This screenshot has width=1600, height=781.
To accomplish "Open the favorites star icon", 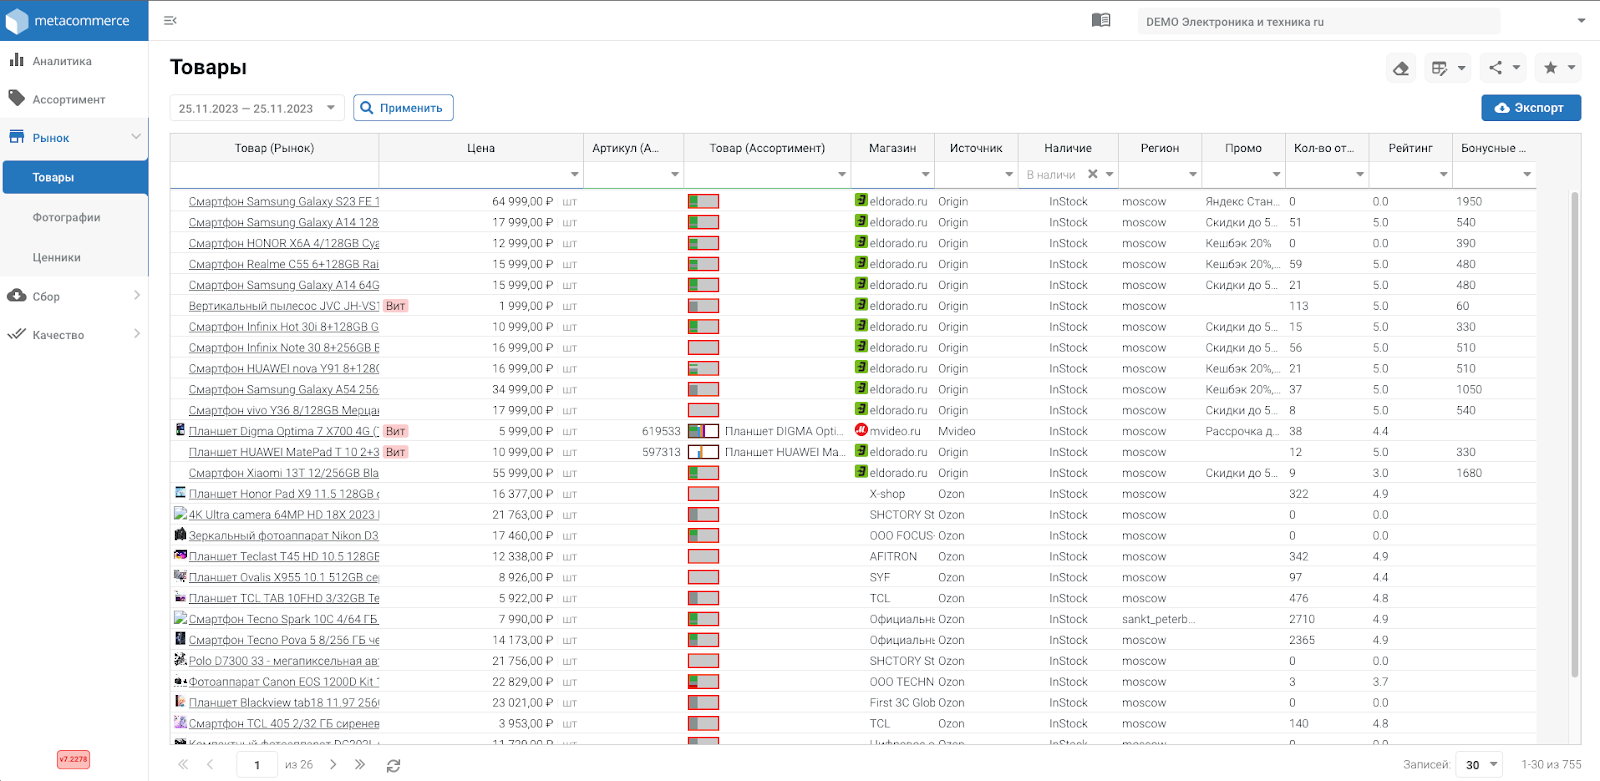I will [1558, 68].
